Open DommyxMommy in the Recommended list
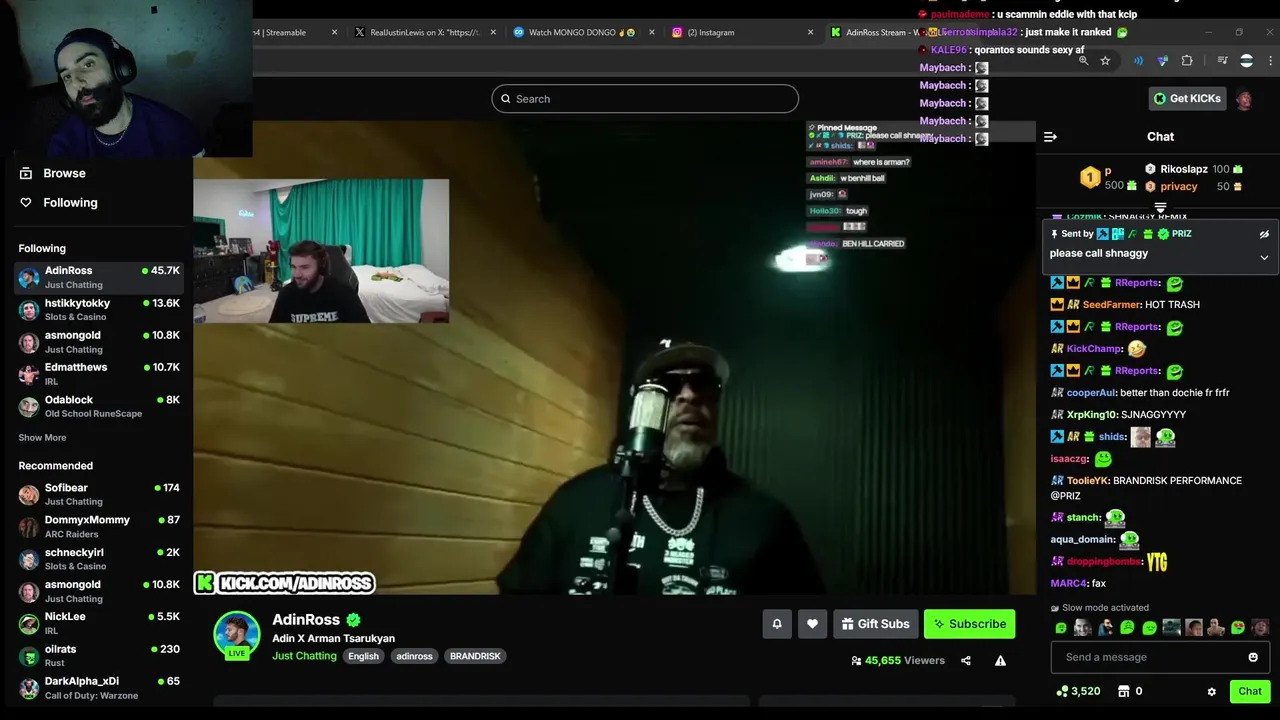Image resolution: width=1280 pixels, height=720 pixels. [99, 526]
